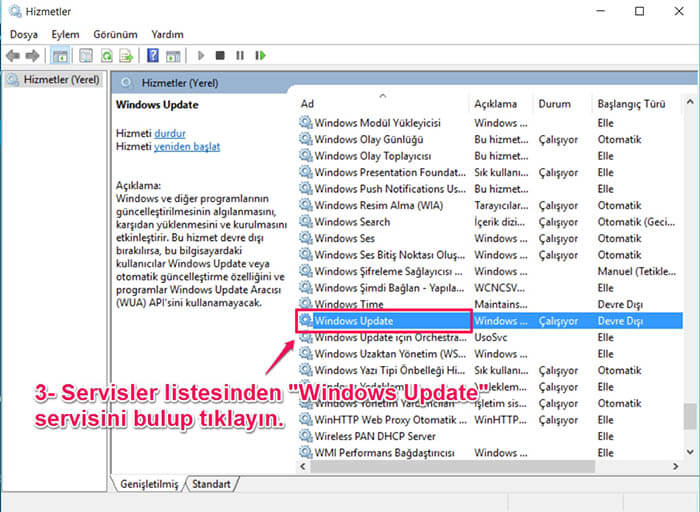Open the blue Help toolbar icon
Image resolution: width=700 pixels, height=512 pixels.
154,56
